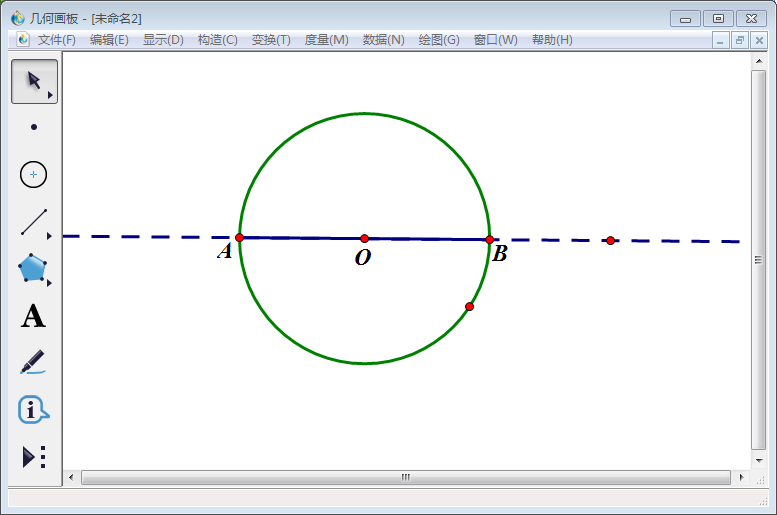Activate the Text tool
This screenshot has height=515, width=777.
click(x=34, y=317)
